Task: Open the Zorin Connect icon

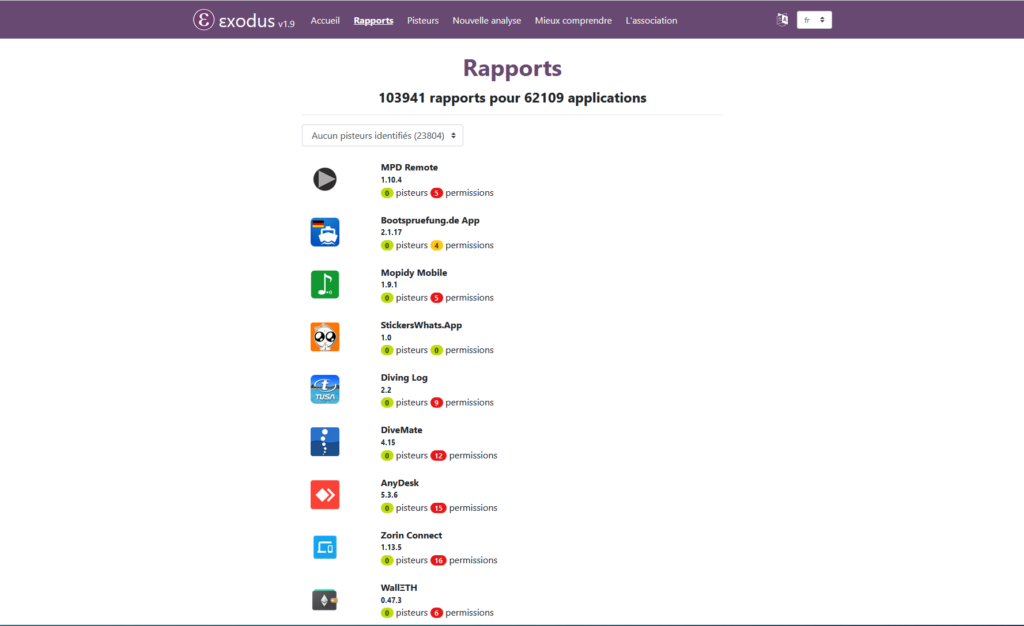Action: pyautogui.click(x=325, y=547)
